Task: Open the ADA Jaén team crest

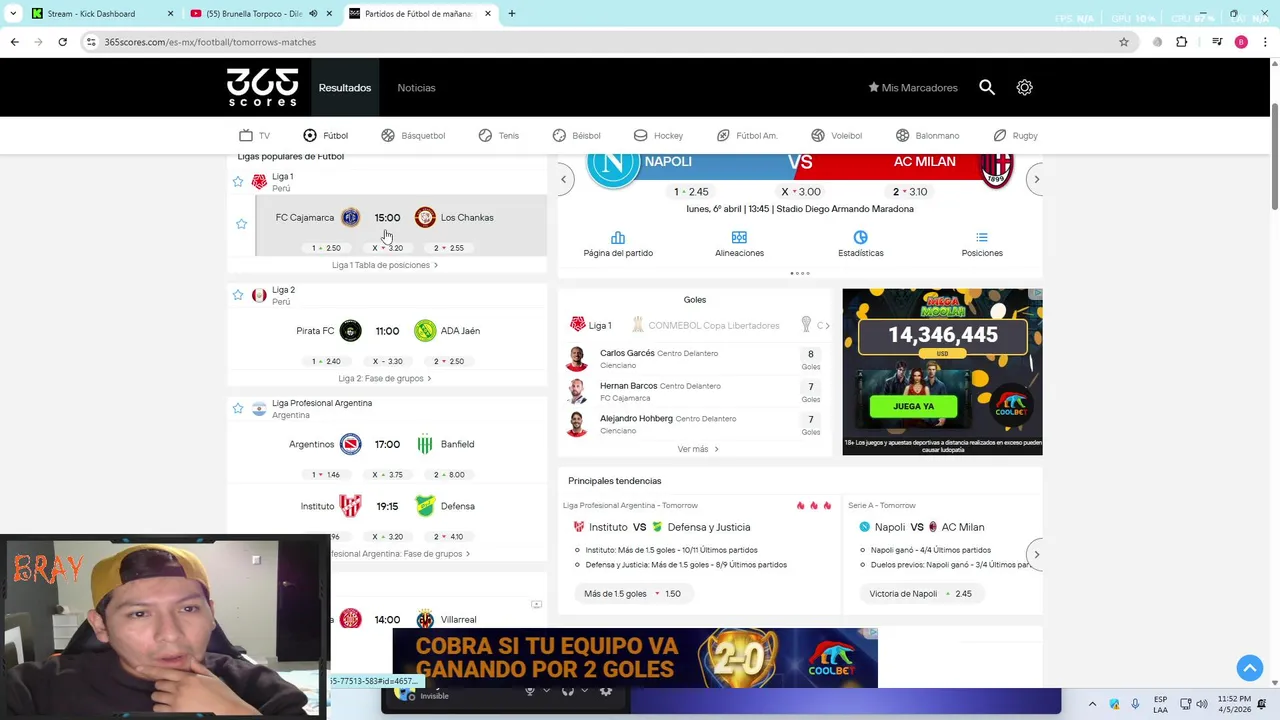Action: point(425,331)
